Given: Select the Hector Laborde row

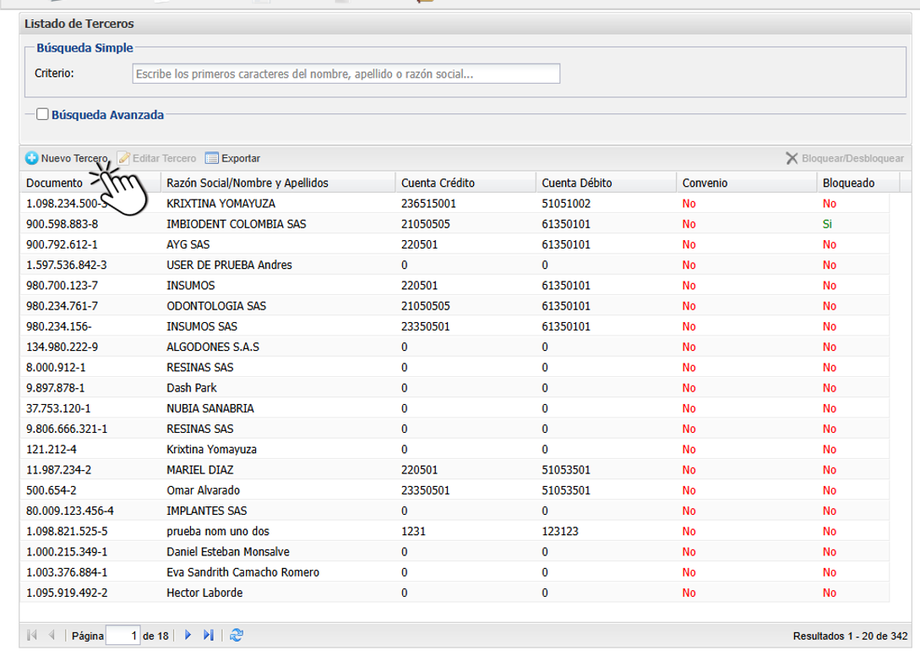Looking at the screenshot, I should (x=455, y=593).
